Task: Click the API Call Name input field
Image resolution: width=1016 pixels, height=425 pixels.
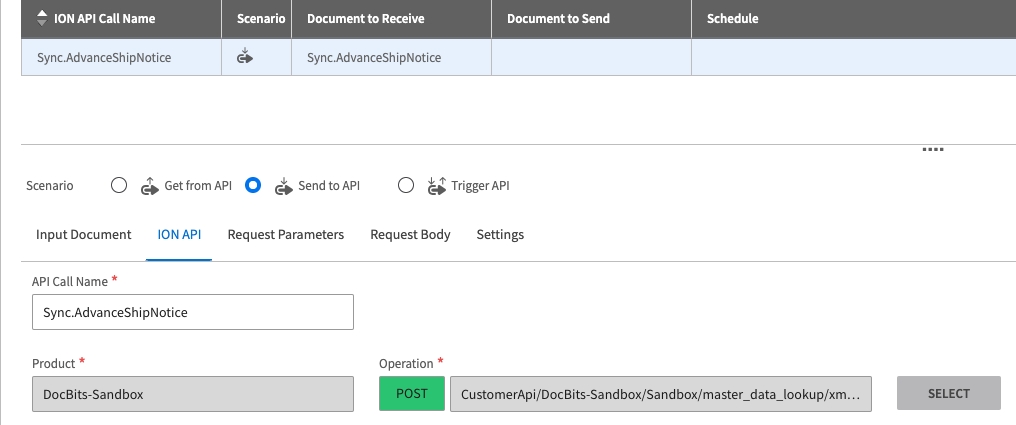Action: tap(193, 312)
